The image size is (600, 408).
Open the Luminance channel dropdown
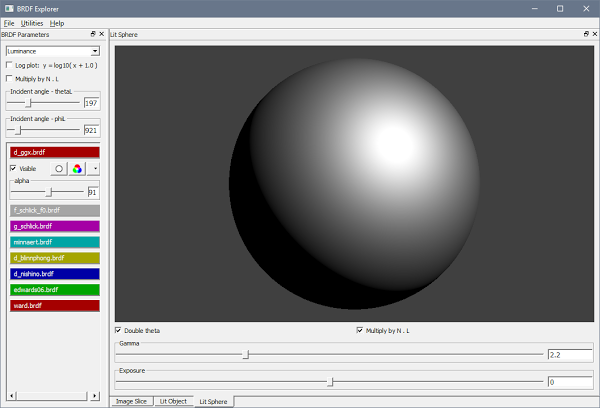point(52,50)
